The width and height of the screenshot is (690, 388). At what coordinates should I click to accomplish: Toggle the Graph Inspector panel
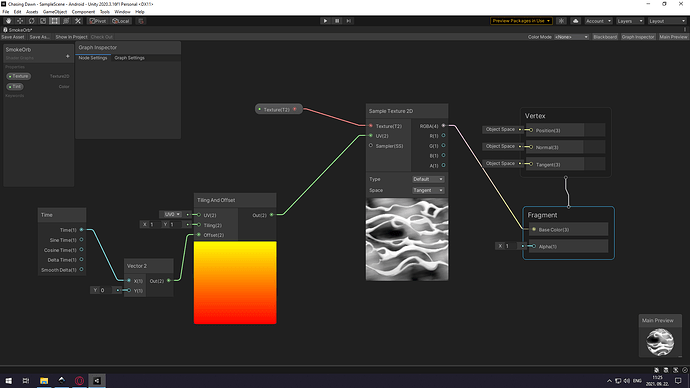(638, 37)
